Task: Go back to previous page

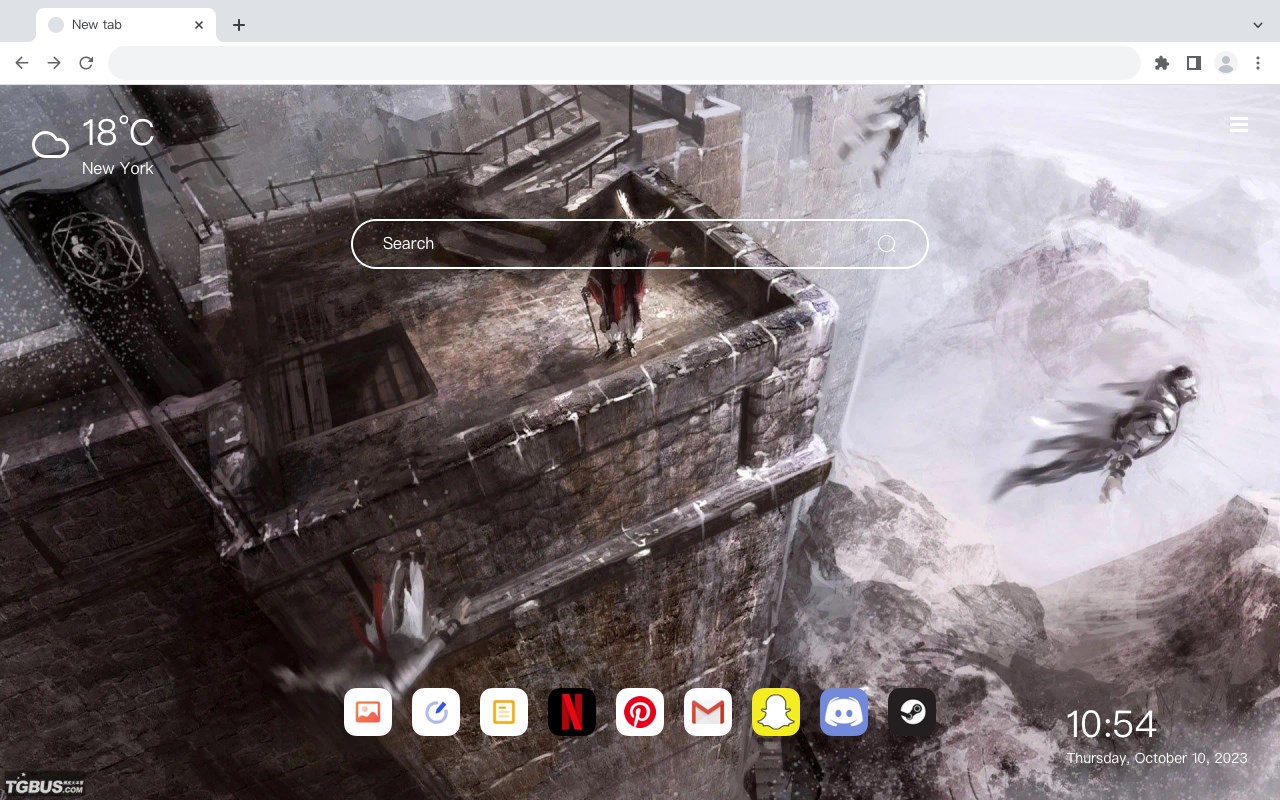Action: pyautogui.click(x=22, y=63)
